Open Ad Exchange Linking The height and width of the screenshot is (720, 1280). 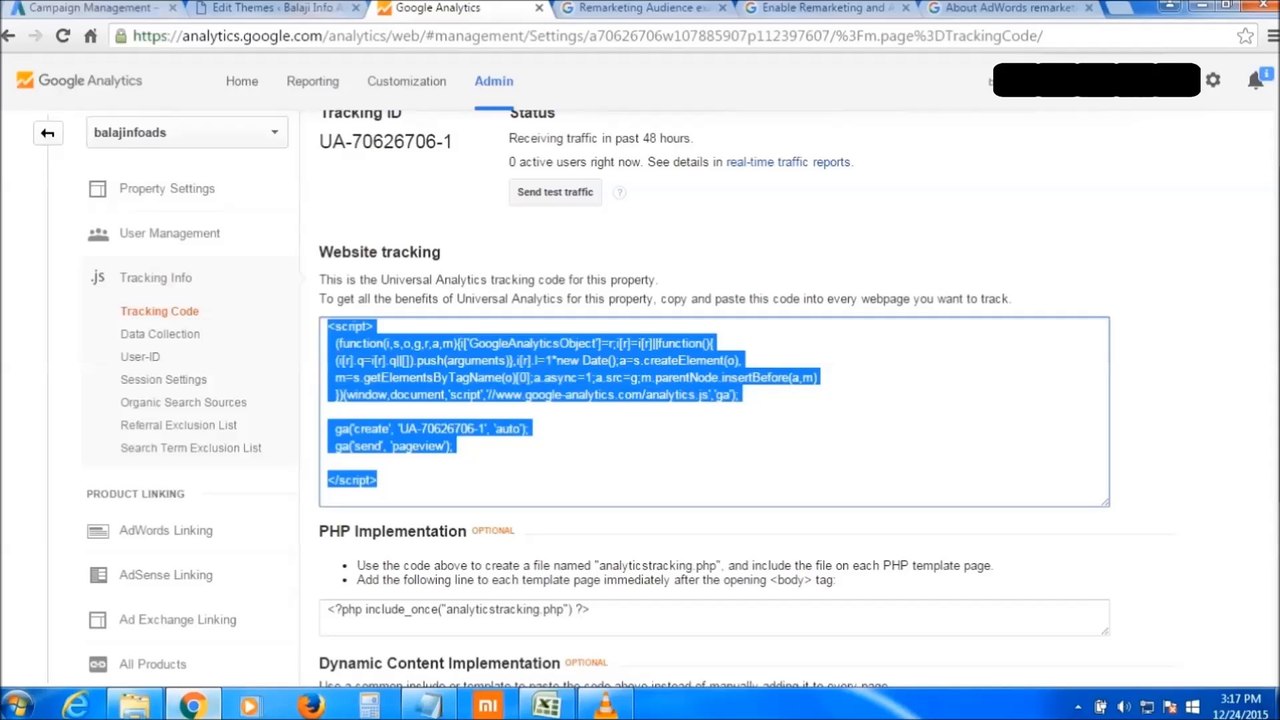click(x=177, y=620)
